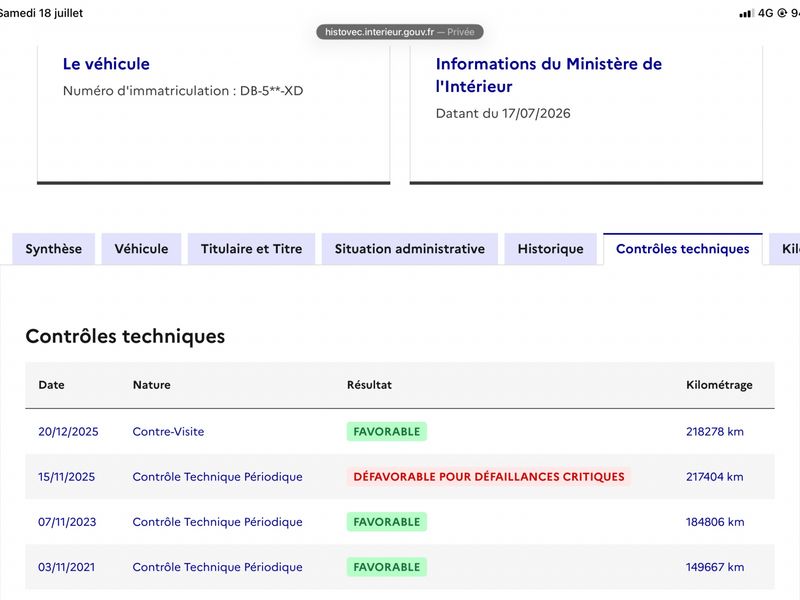Click the Informations du Ministère de l'Intérieur heading
Screen dimensions: 800x600
(548, 75)
